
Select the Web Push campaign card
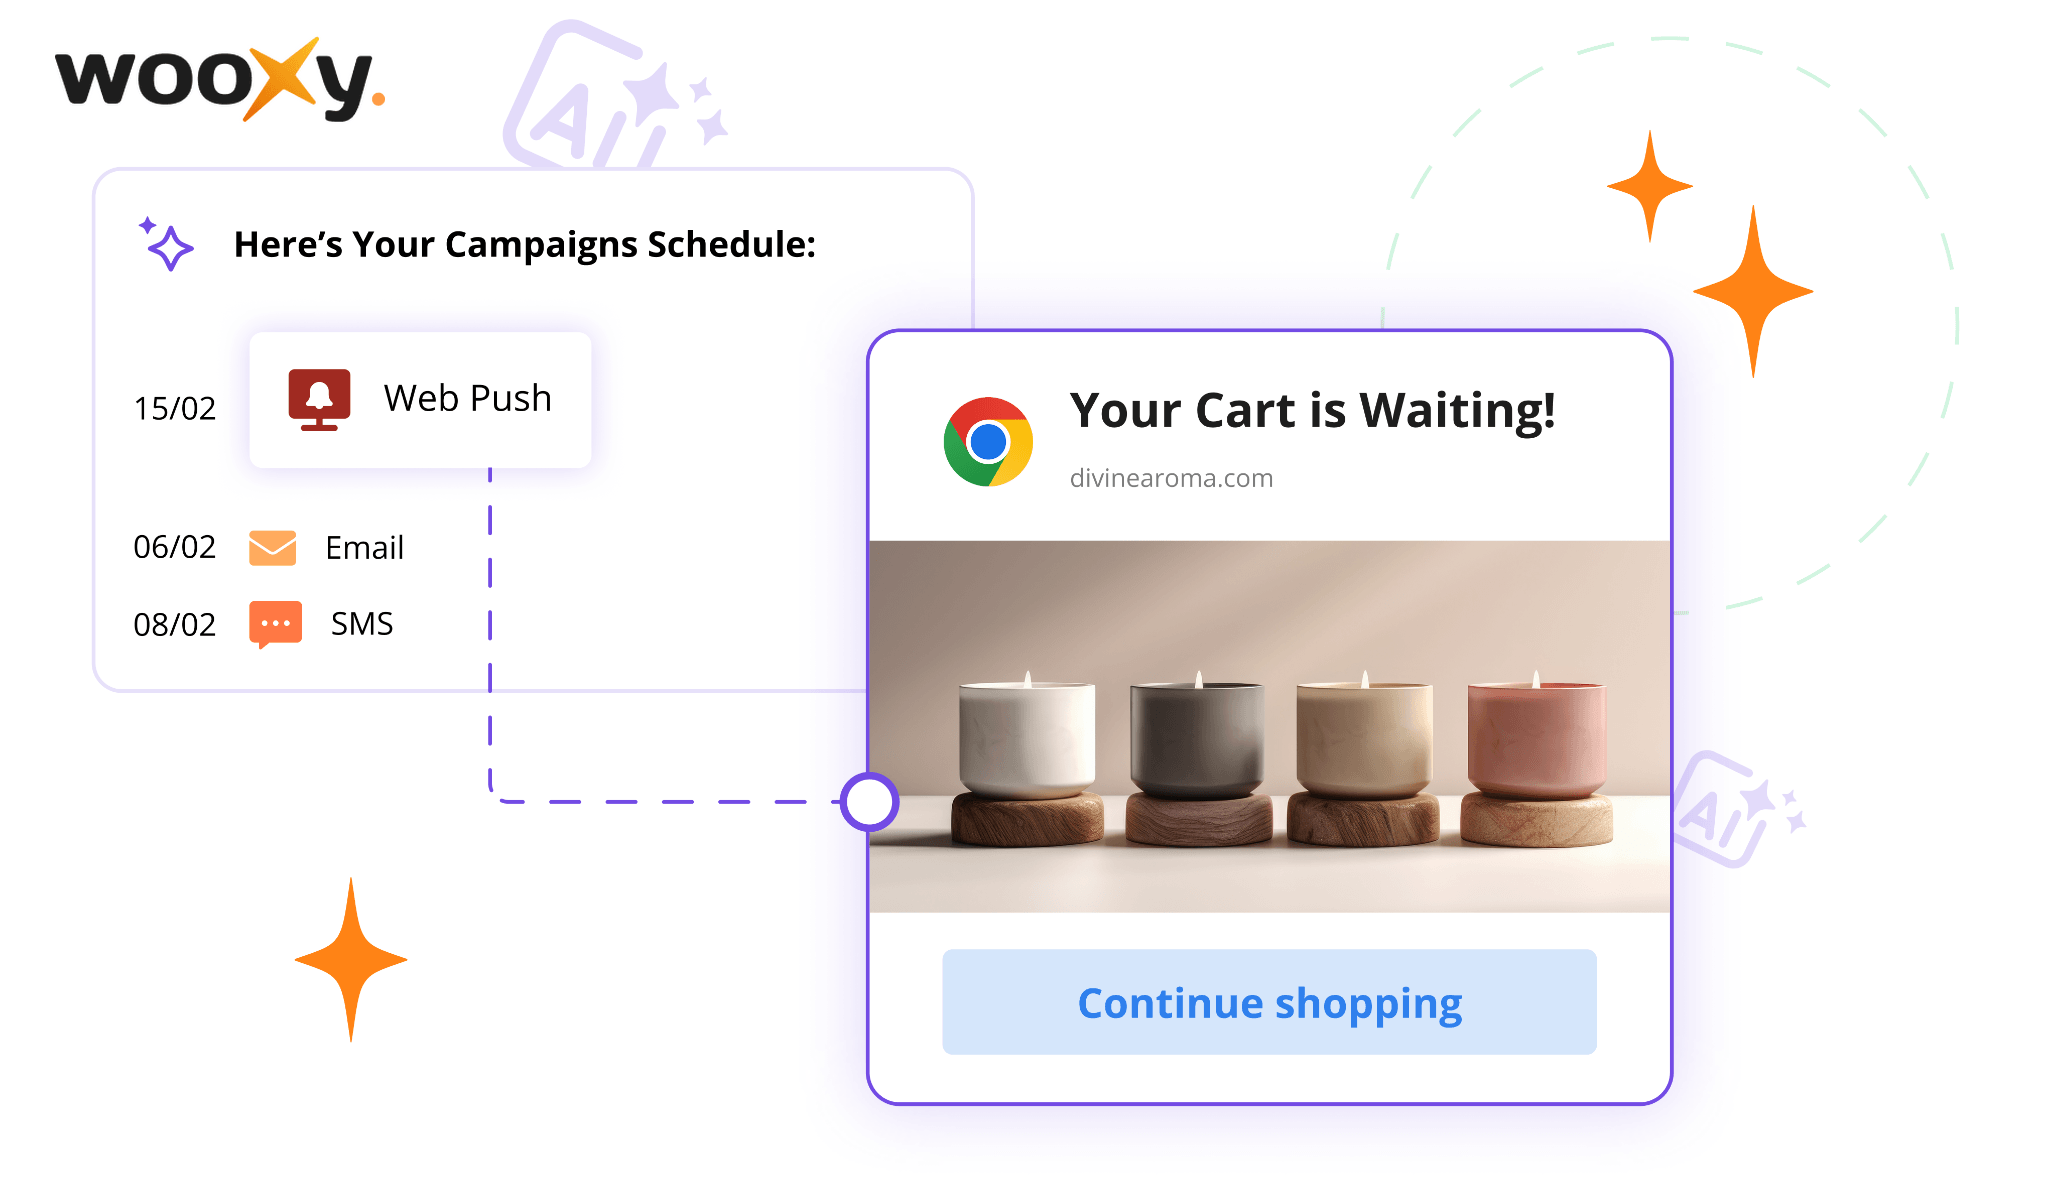pyautogui.click(x=420, y=399)
